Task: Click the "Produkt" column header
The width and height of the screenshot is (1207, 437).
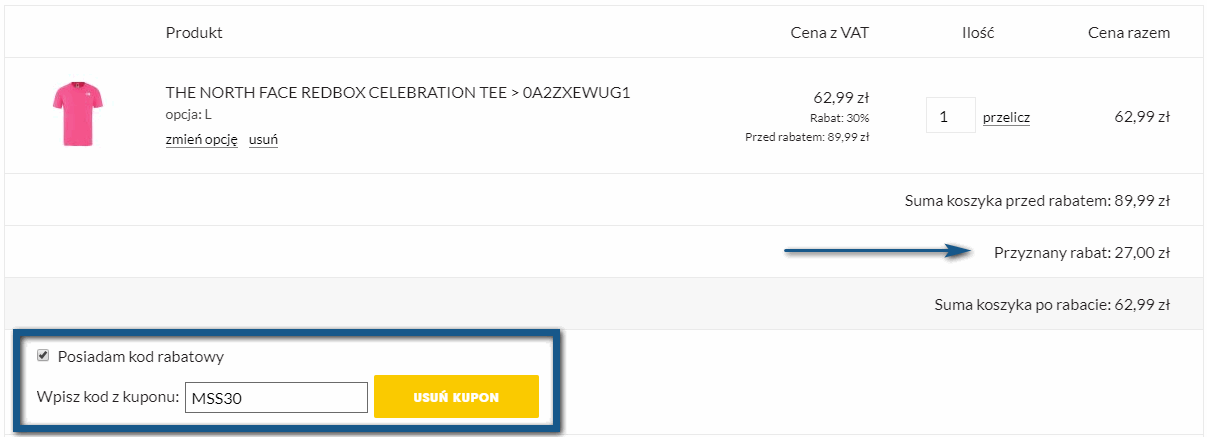Action: click(x=194, y=33)
